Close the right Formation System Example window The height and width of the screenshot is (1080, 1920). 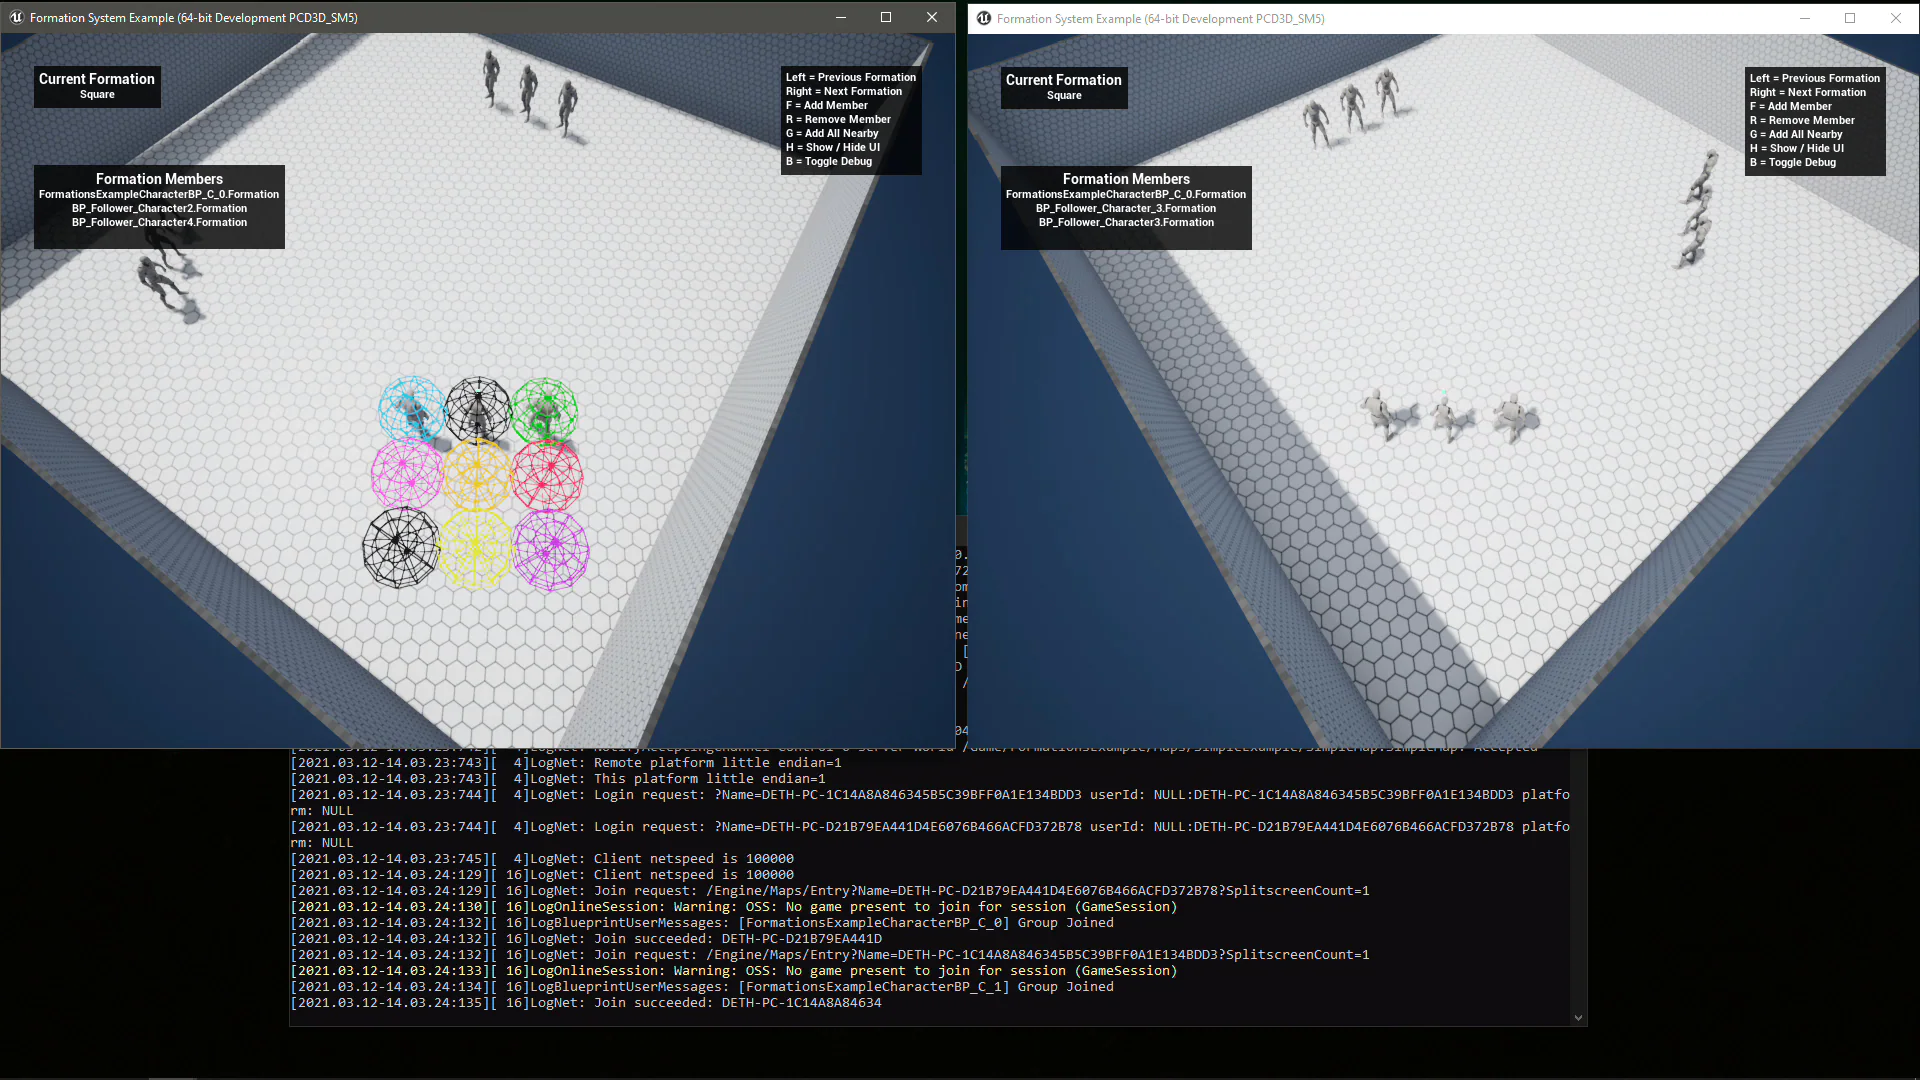pos(1896,18)
